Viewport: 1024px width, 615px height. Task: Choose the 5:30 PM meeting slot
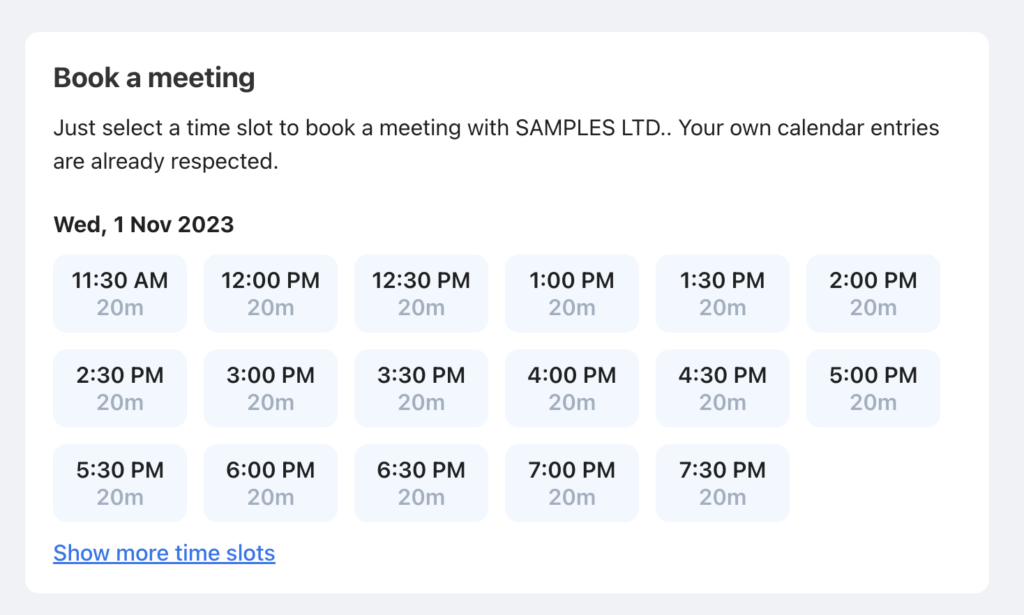pyautogui.click(x=120, y=483)
